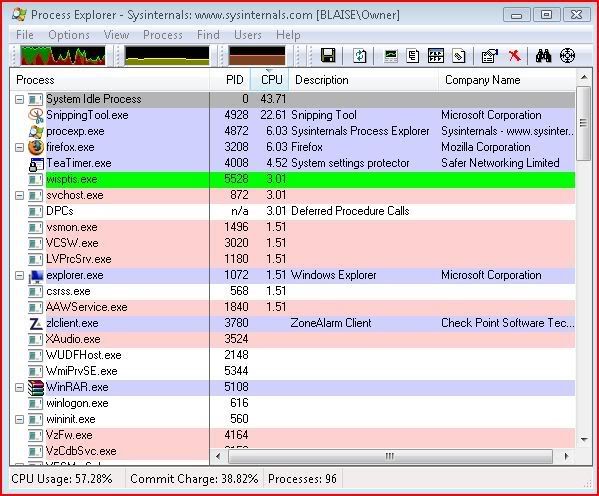Click the vertical scrollbar thumb
This screenshot has width=599, height=496.
coord(583,124)
